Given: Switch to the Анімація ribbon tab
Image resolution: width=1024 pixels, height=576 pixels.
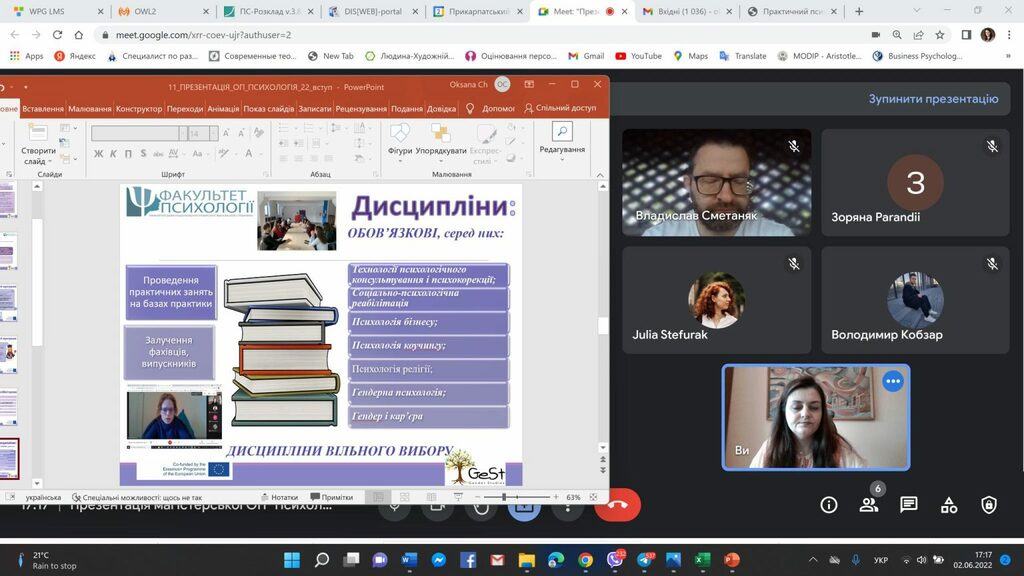Looking at the screenshot, I should click(223, 108).
